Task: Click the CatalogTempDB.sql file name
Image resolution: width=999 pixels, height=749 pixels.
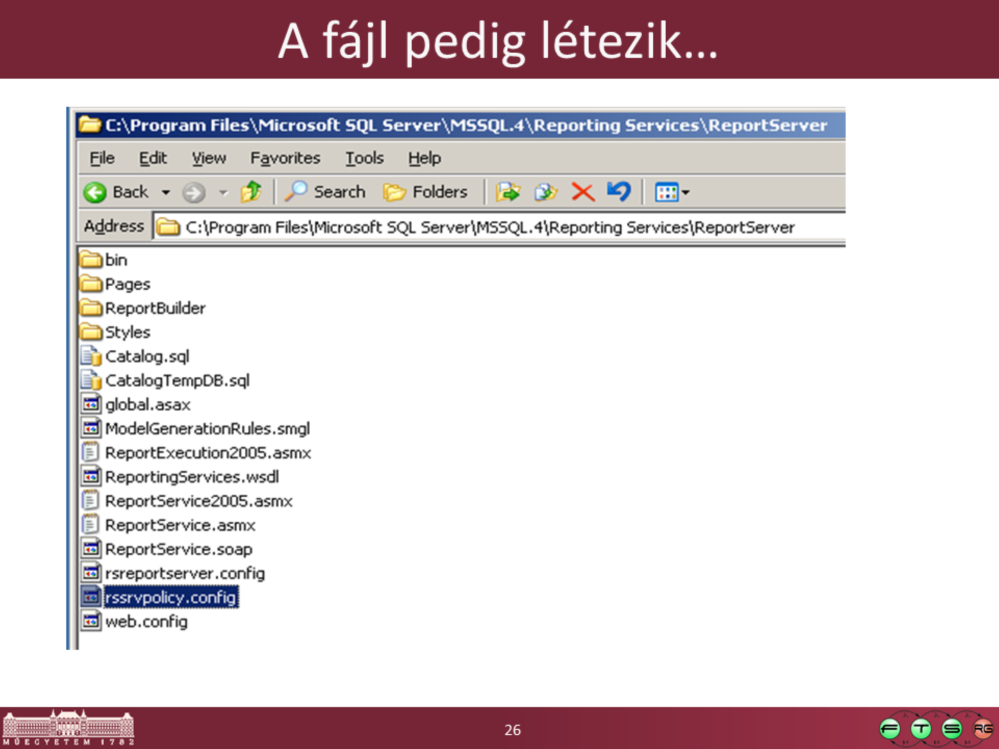Action: (x=177, y=381)
